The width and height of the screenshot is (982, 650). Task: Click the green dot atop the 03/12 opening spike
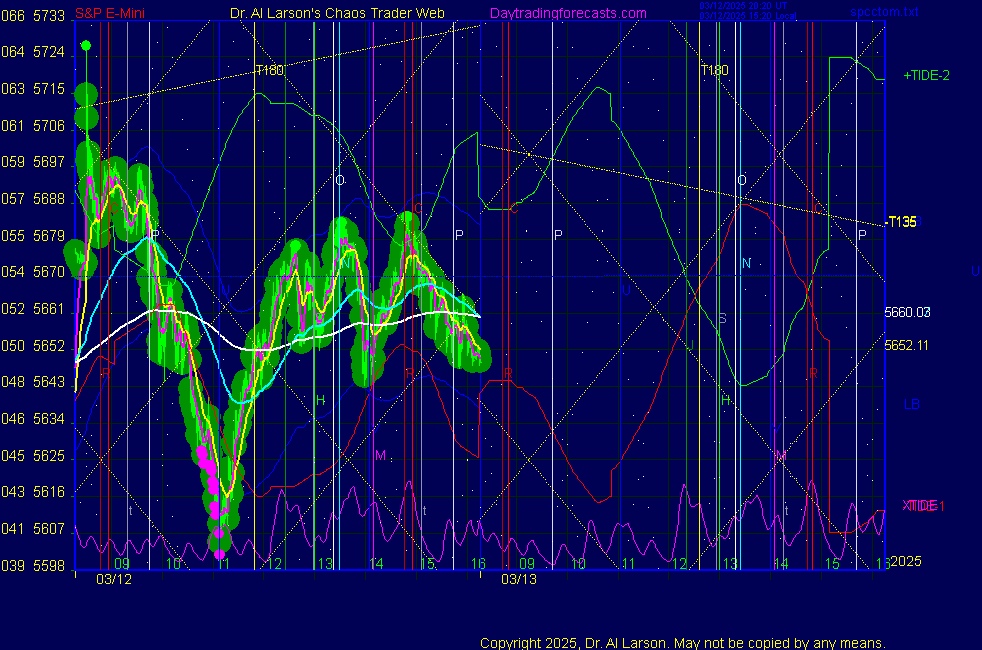[86, 45]
